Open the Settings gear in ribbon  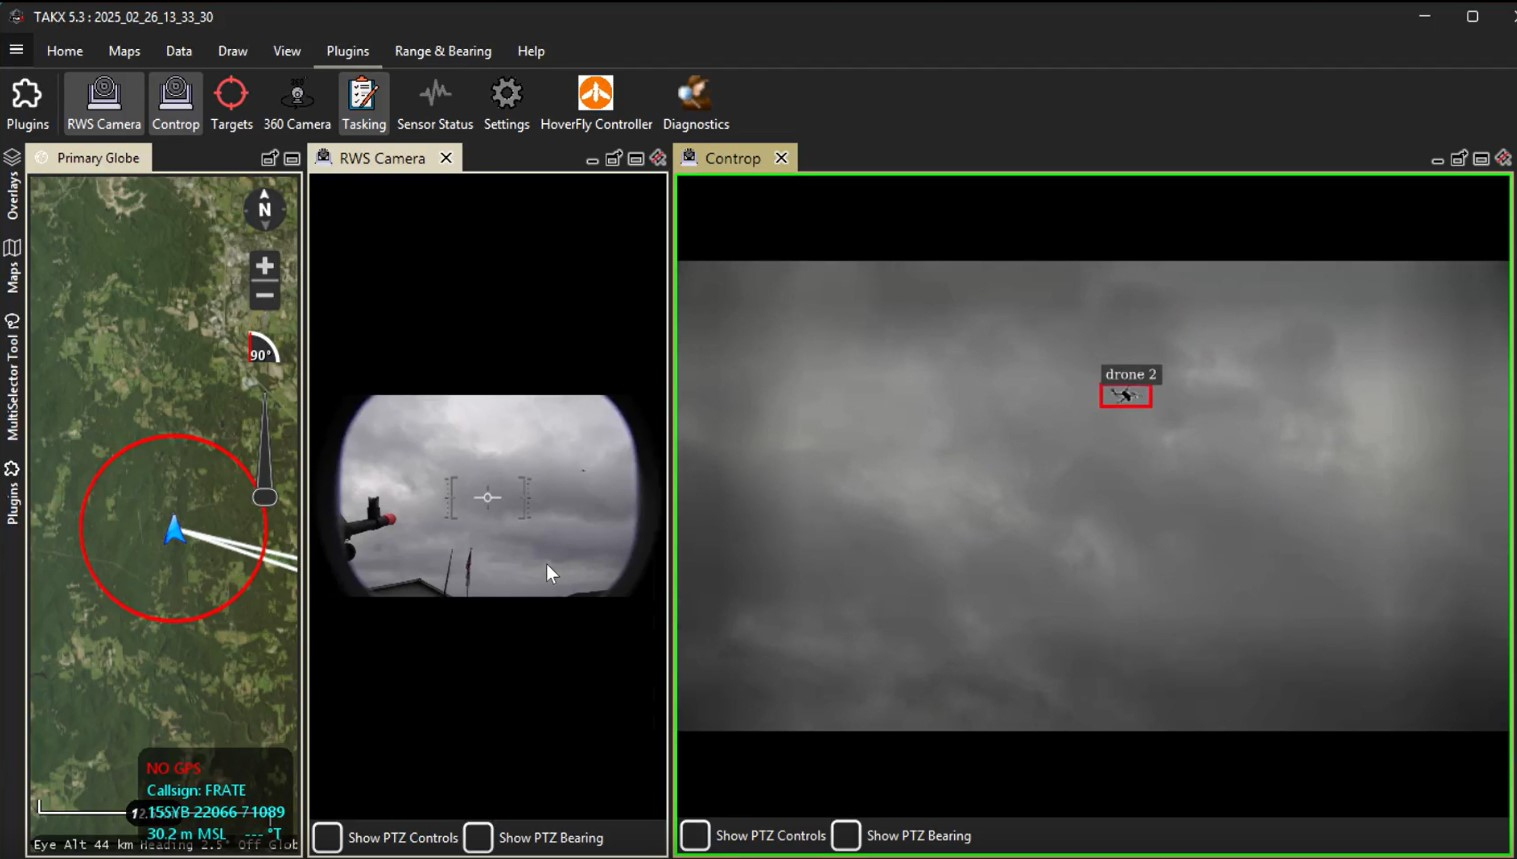point(506,103)
